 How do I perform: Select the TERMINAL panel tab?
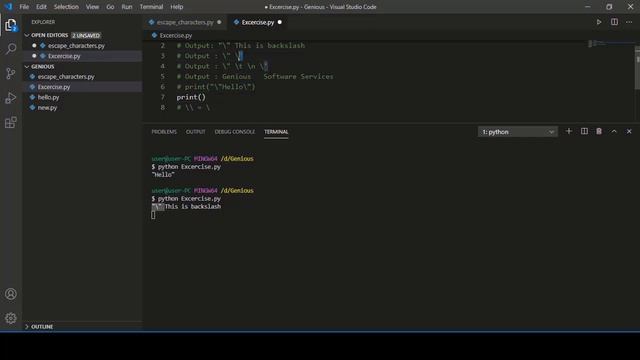(276, 132)
